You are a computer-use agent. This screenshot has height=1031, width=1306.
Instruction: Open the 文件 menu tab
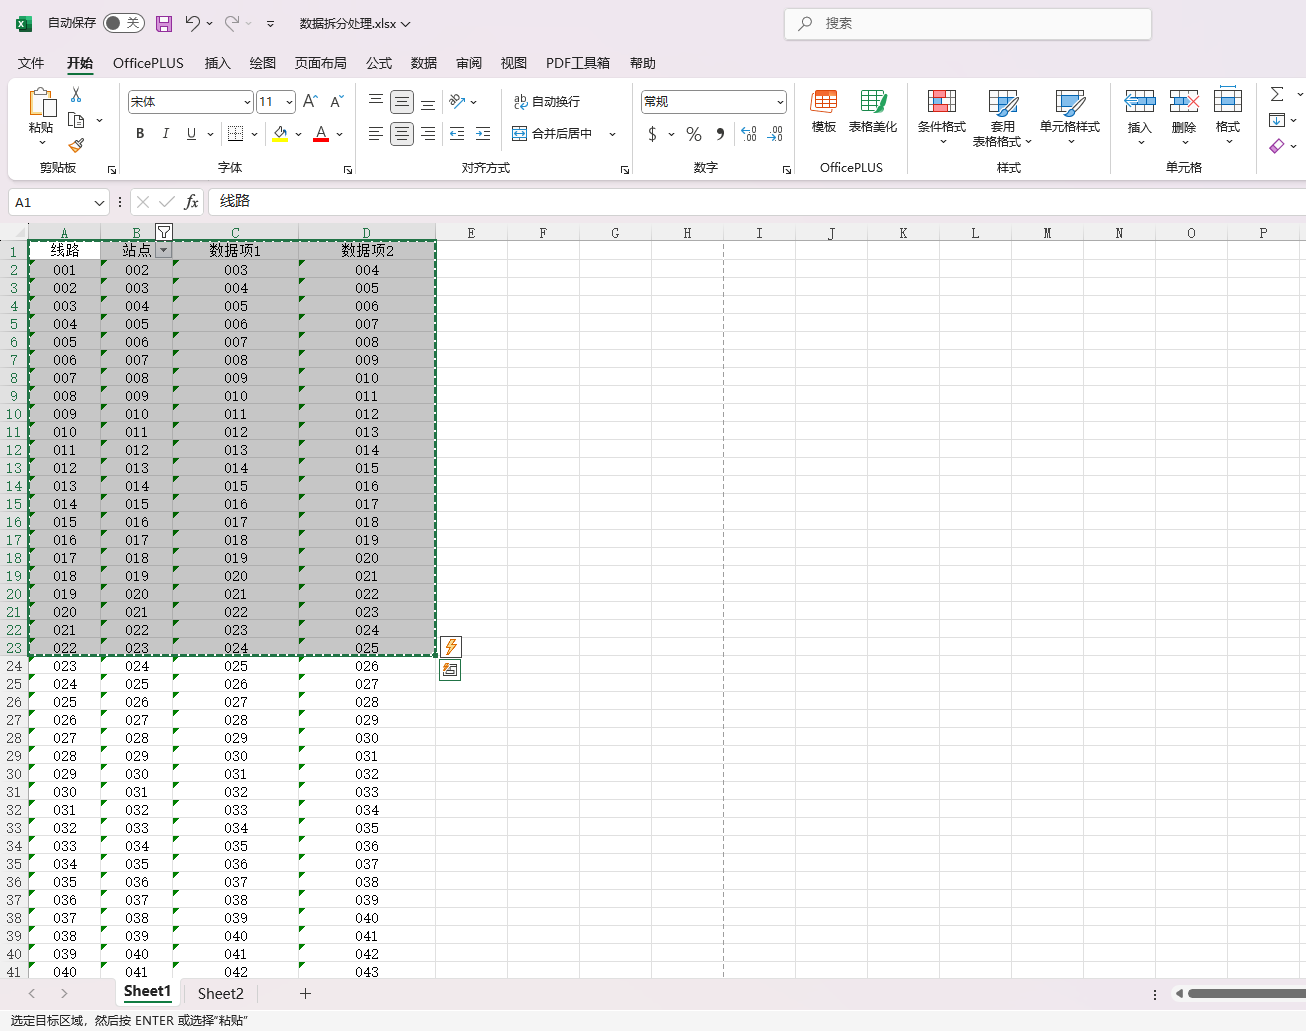pos(31,63)
